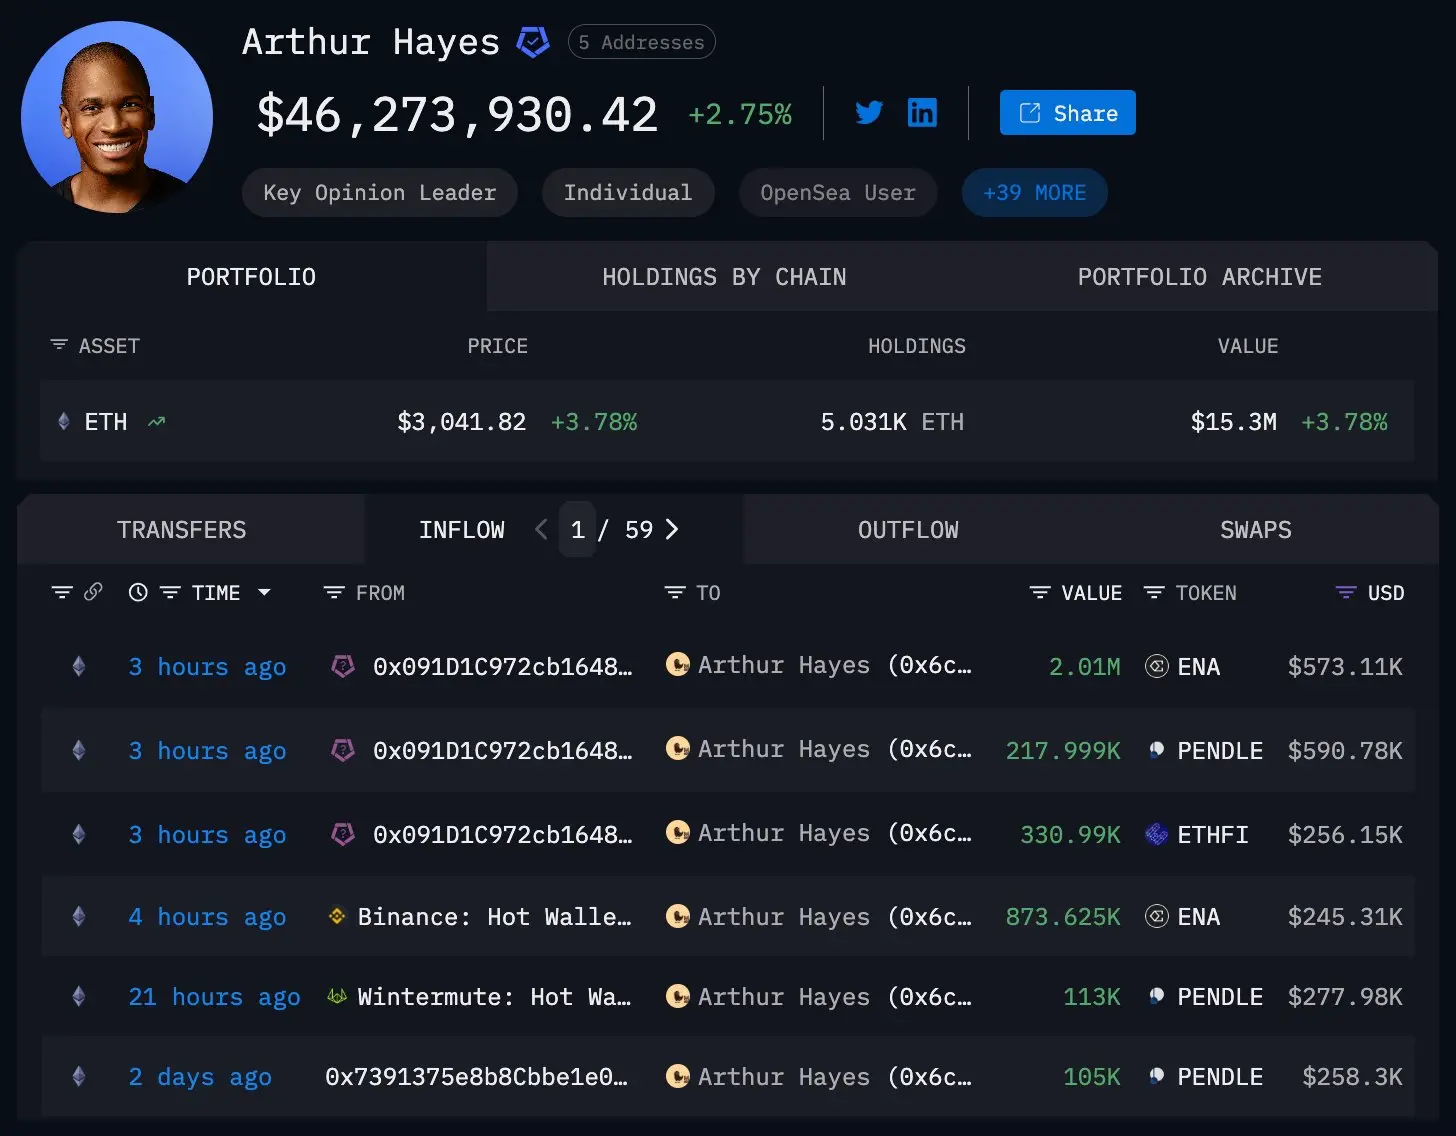Image resolution: width=1456 pixels, height=1136 pixels.
Task: Click the ETH price $3,041.82
Action: (x=462, y=422)
